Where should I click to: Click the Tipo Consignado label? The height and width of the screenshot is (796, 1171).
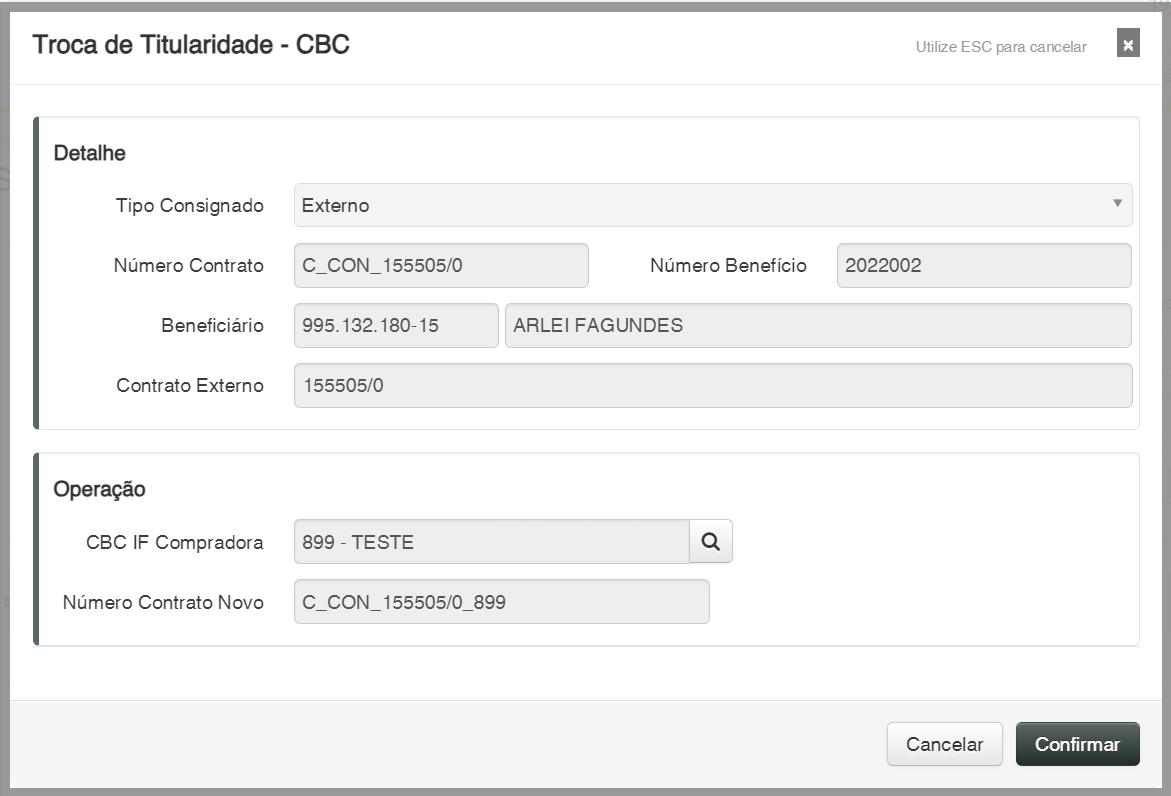[190, 206]
